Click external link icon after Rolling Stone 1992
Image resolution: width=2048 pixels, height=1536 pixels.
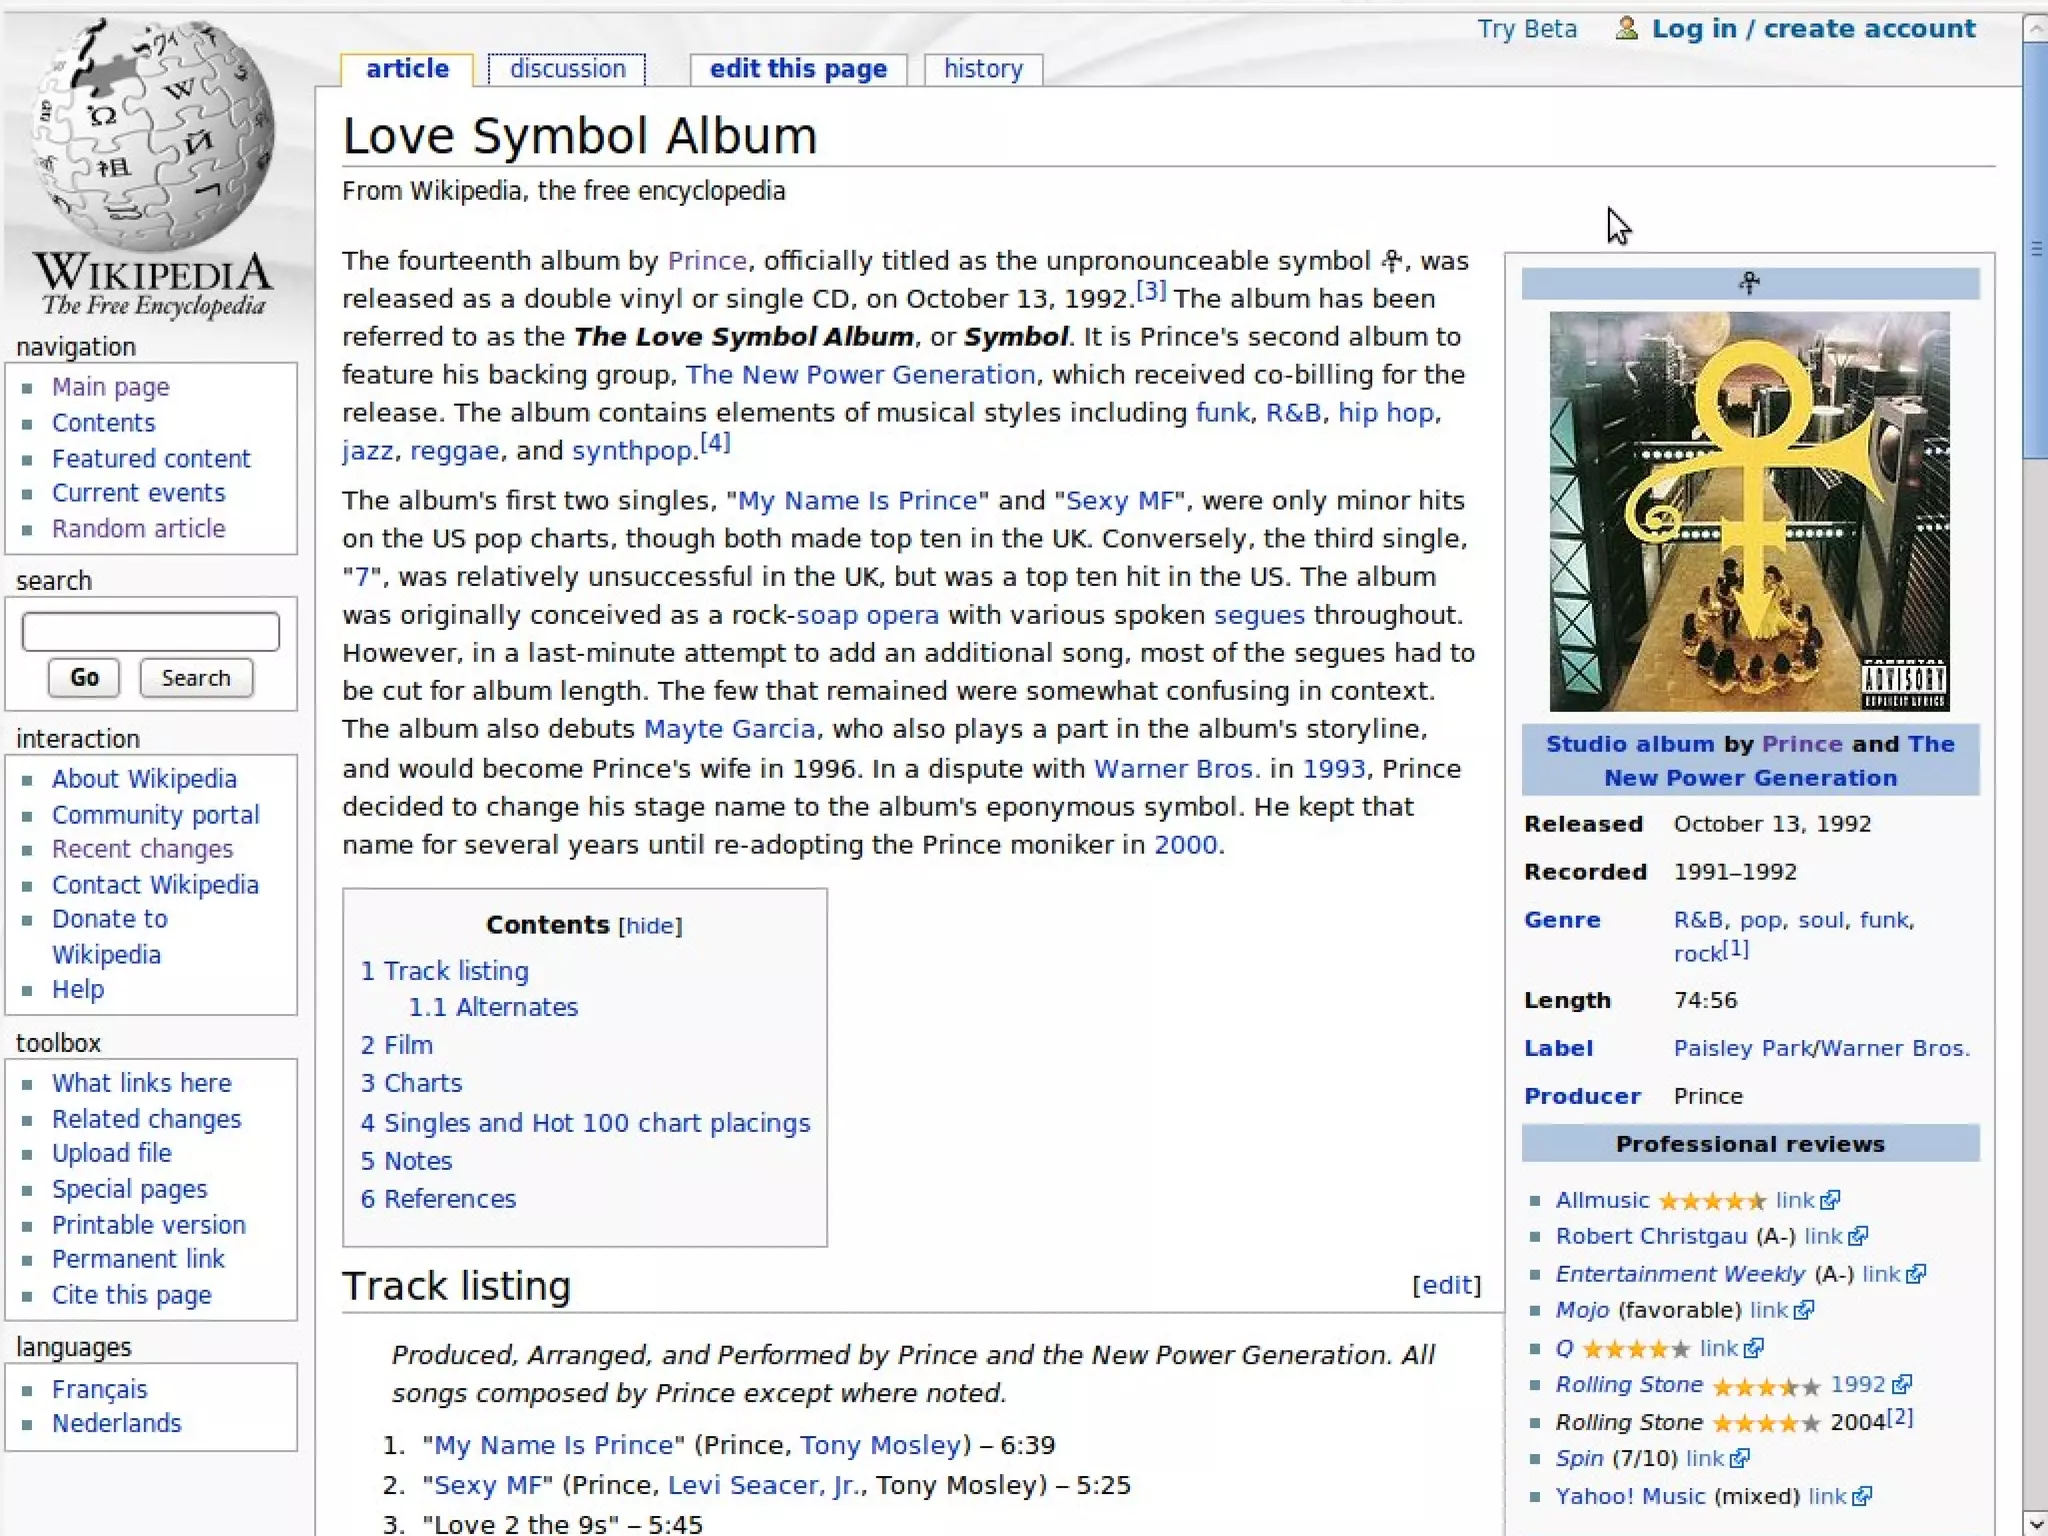pyautogui.click(x=1902, y=1385)
